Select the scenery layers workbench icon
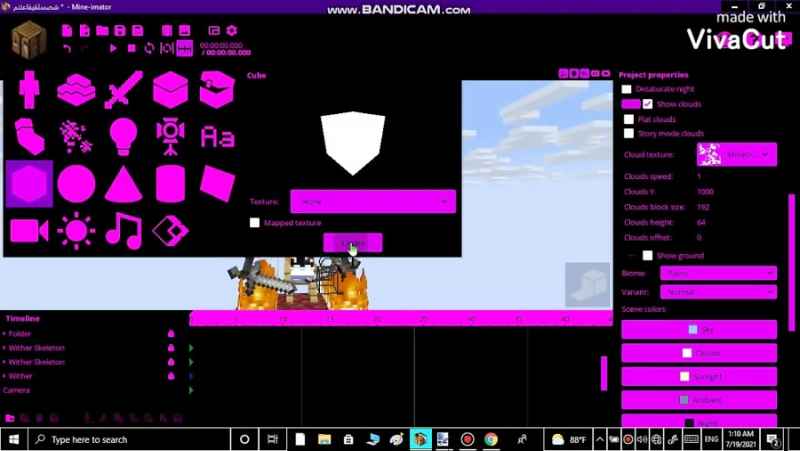Screen dimensions: 800x451 [76, 90]
